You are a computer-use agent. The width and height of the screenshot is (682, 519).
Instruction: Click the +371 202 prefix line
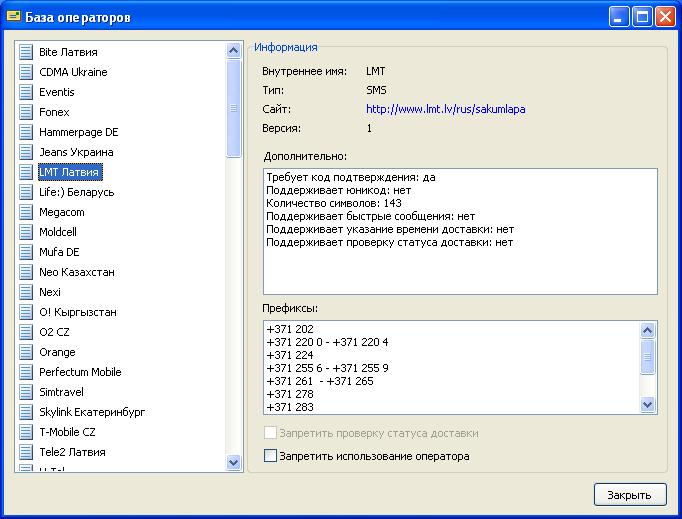coord(290,329)
